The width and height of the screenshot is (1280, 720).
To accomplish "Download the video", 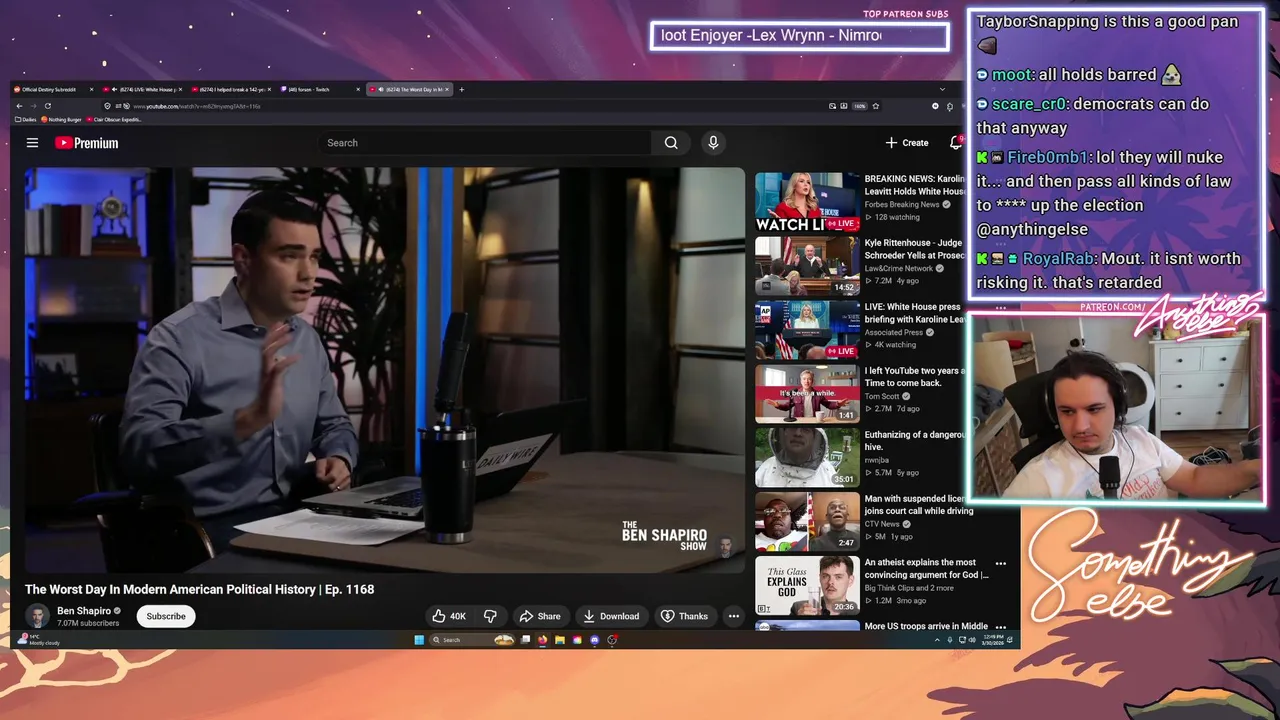I will point(611,616).
